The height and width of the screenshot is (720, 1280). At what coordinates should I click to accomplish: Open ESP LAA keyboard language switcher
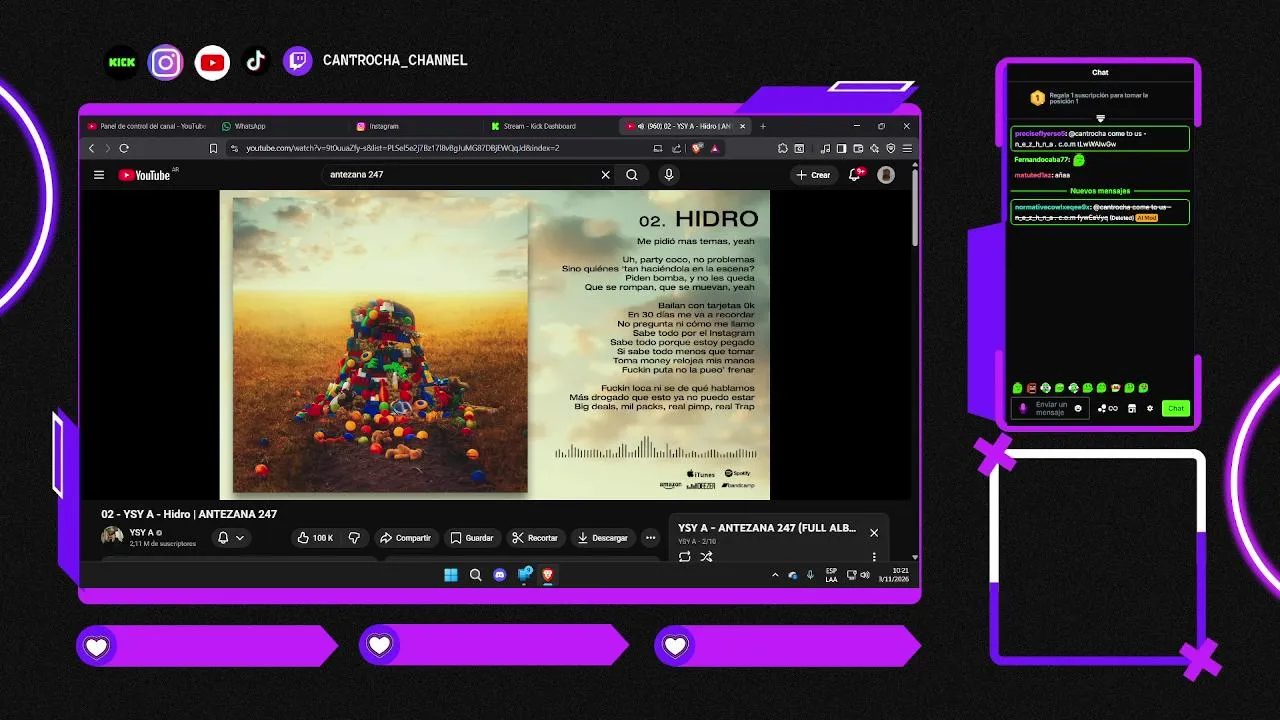[831, 575]
